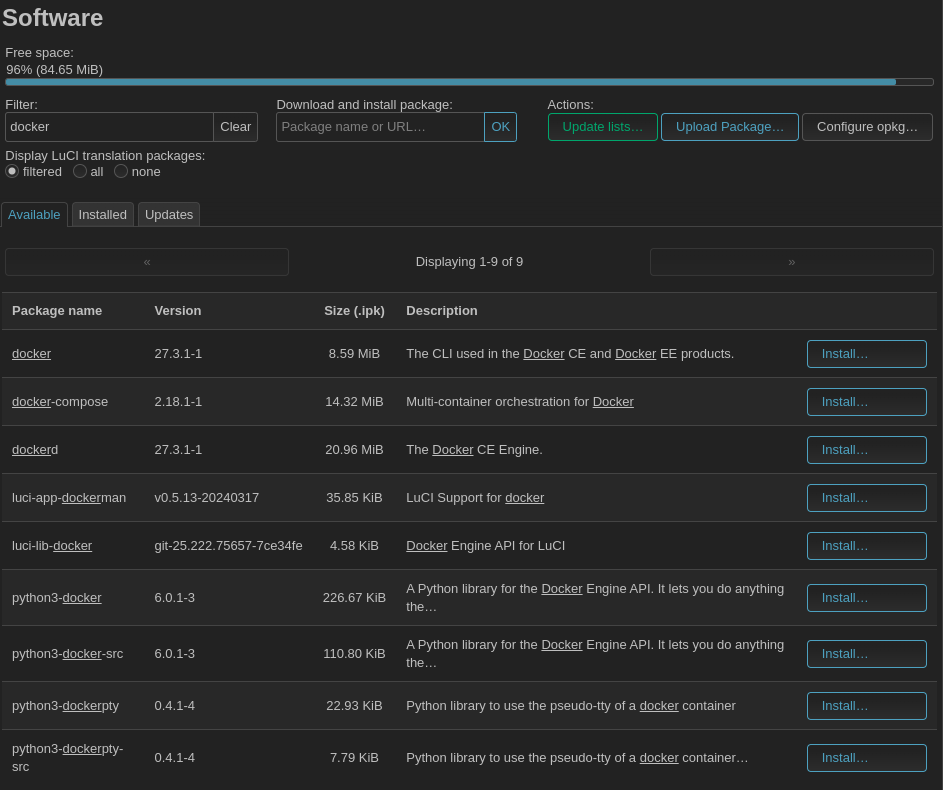Select the 'none' translation packages option
The height and width of the screenshot is (790, 943).
121,171
